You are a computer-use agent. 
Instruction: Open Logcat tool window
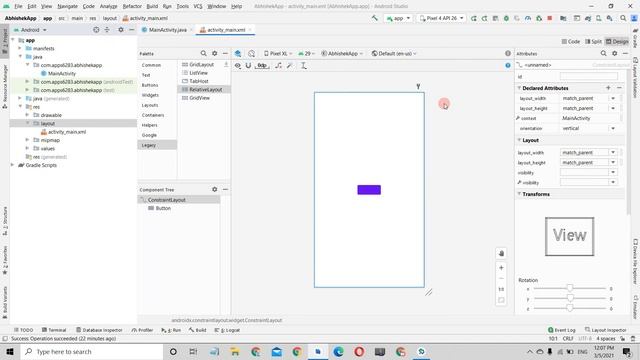point(227,330)
